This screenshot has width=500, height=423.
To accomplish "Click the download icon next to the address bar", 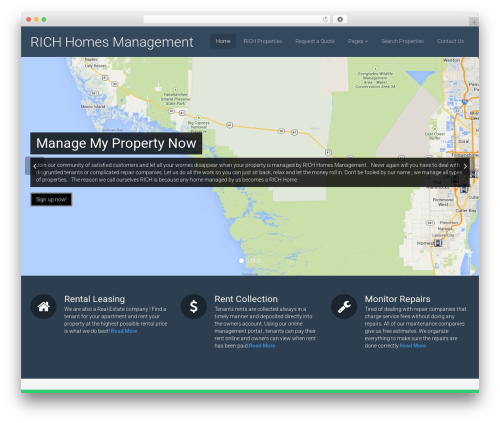I will click(340, 19).
